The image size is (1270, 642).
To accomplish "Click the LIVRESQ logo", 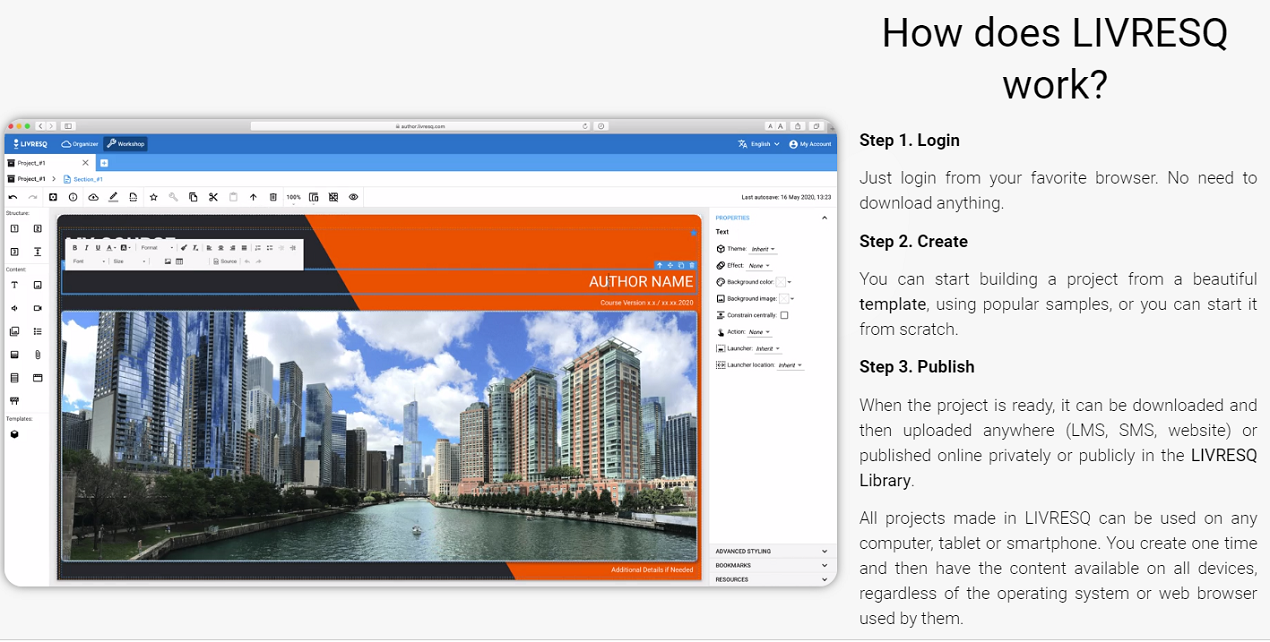I will point(30,144).
